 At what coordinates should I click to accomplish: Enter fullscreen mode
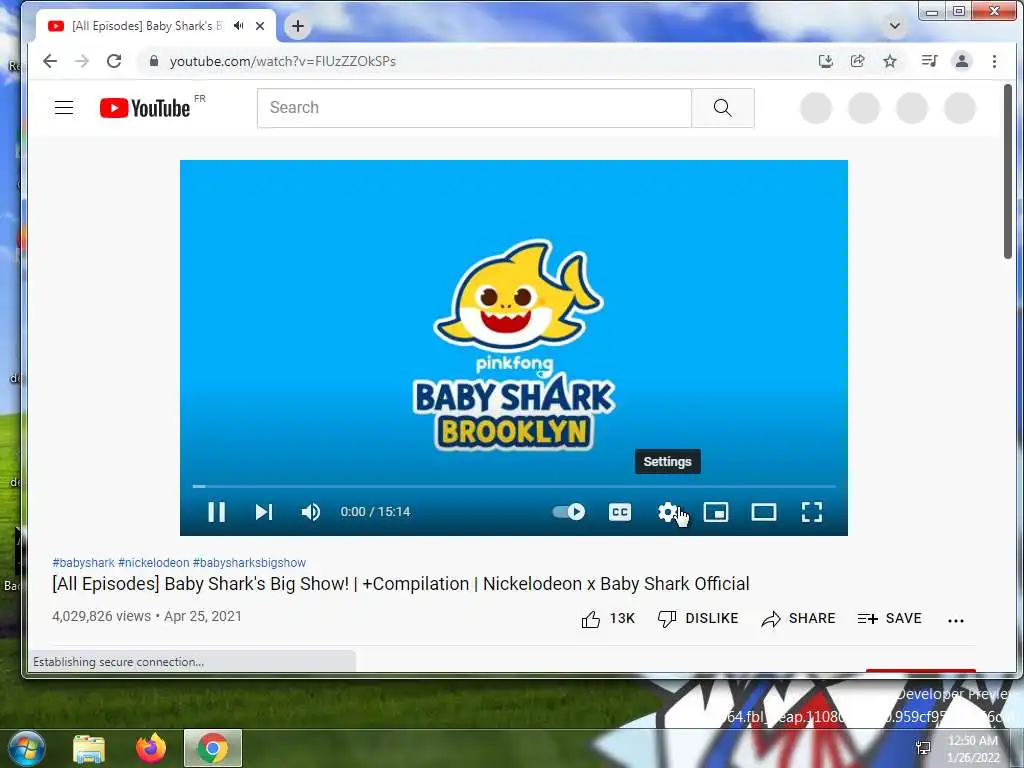tap(812, 512)
